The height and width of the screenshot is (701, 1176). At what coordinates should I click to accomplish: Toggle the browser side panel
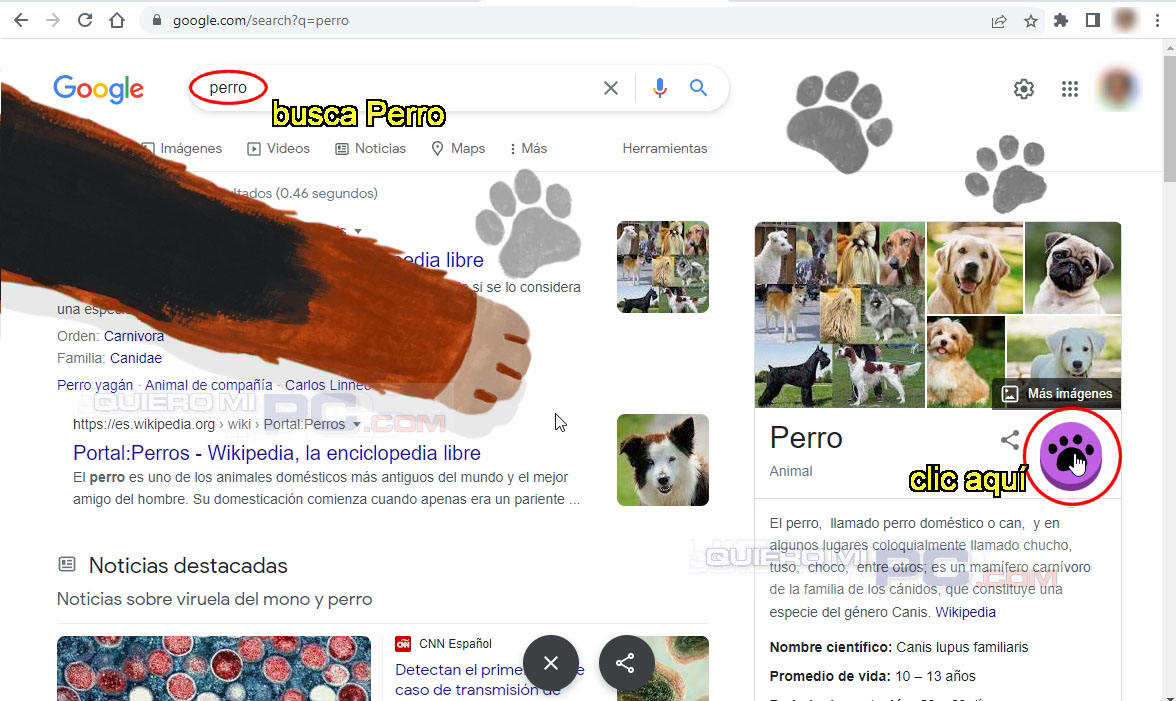(1093, 20)
